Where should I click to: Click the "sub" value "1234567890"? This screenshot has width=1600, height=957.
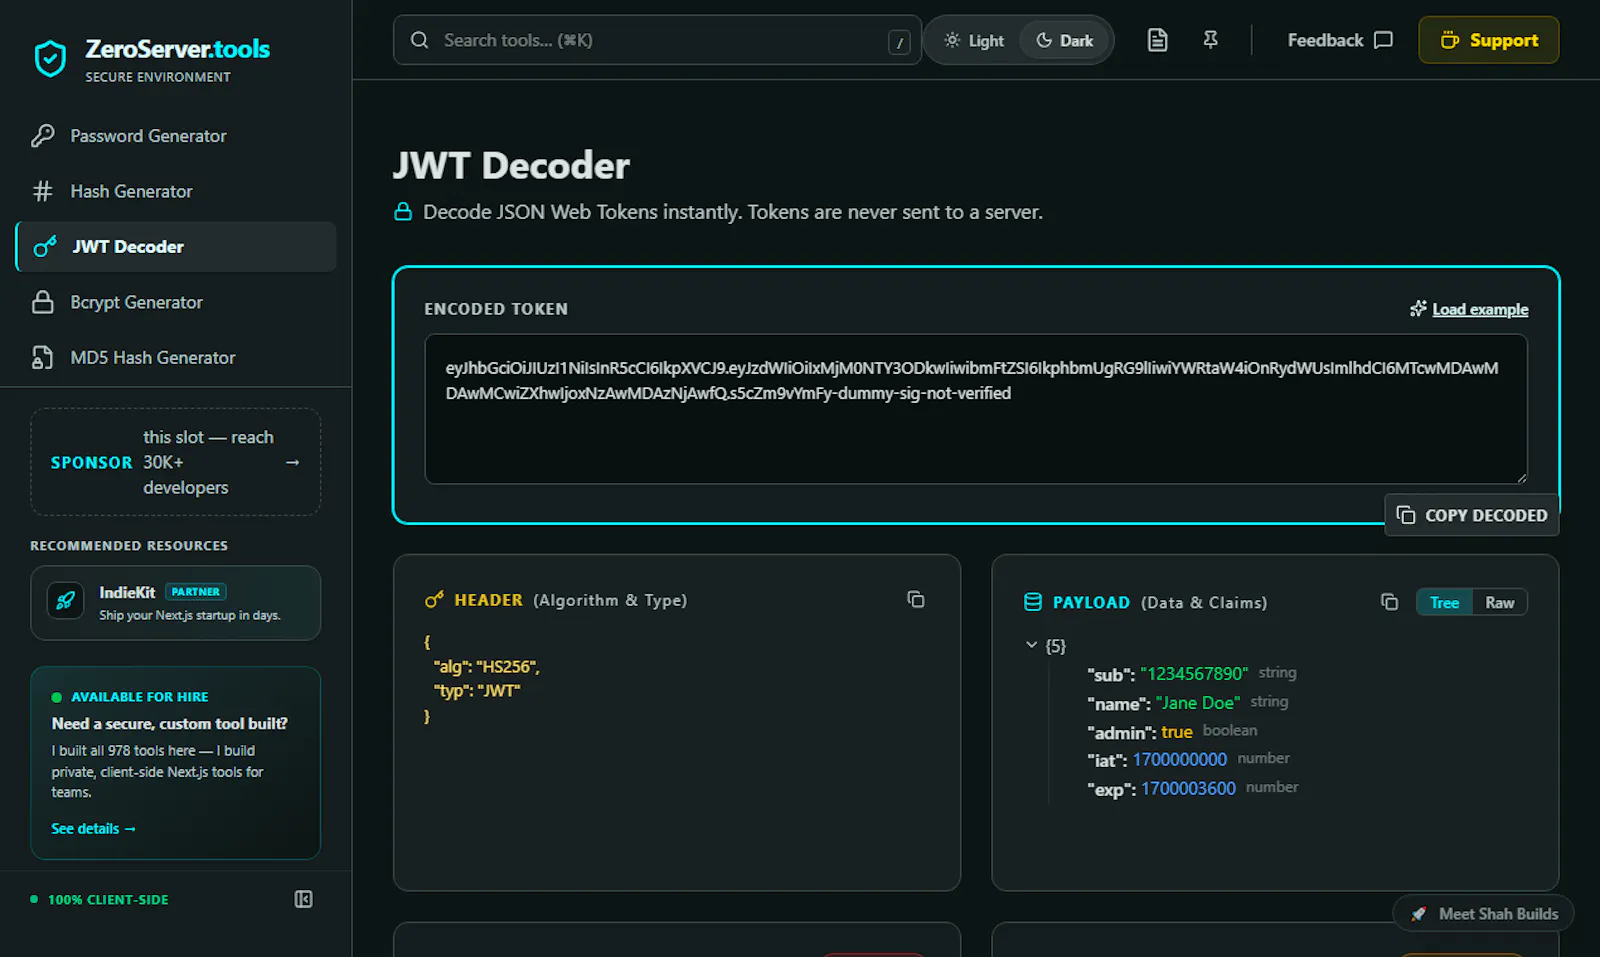pyautogui.click(x=1194, y=674)
